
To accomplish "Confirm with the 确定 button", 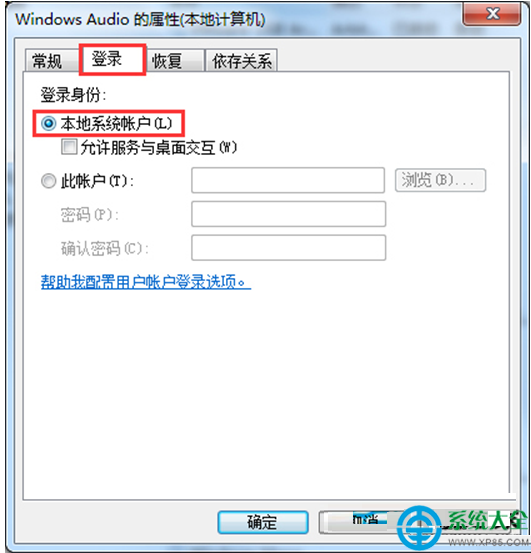I will [x=263, y=522].
